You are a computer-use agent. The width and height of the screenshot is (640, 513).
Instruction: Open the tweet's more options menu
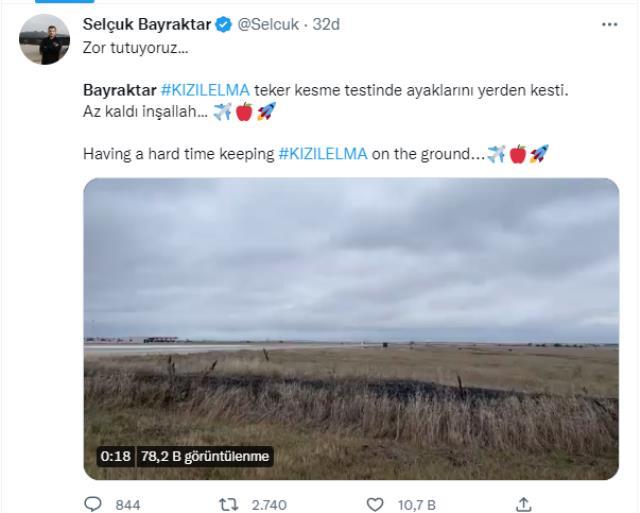pyautogui.click(x=610, y=24)
